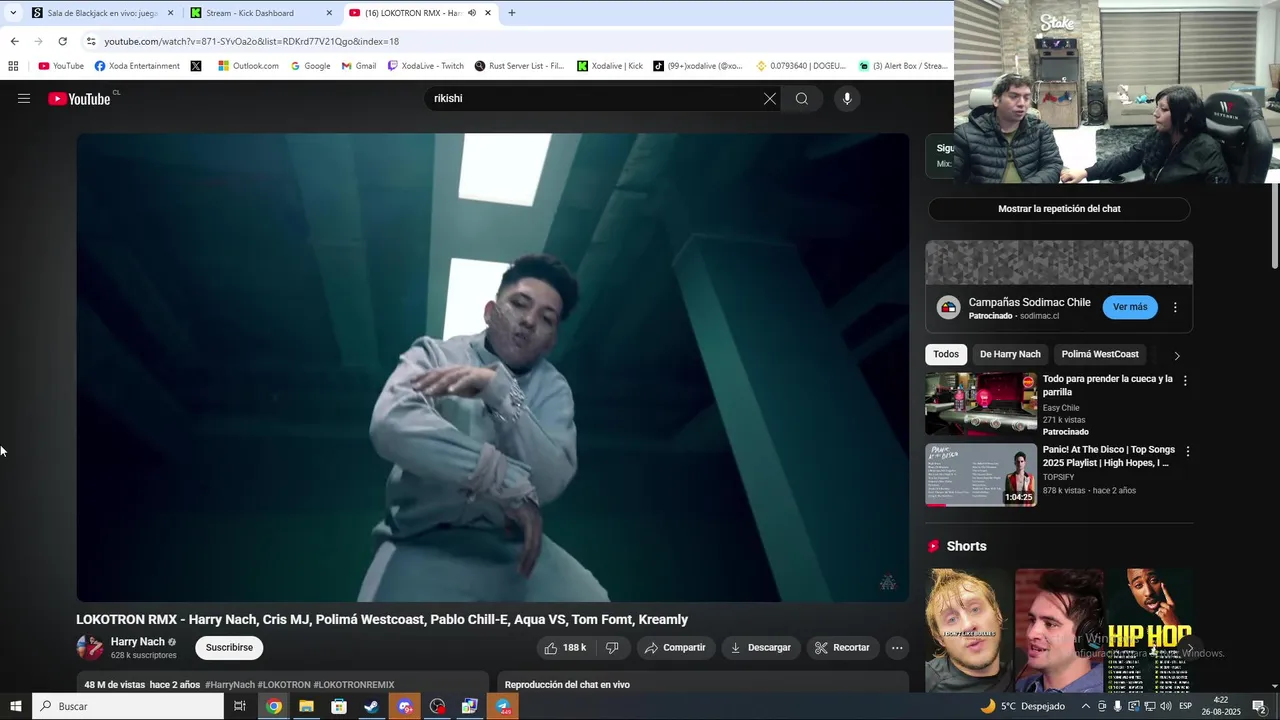Select the LOKOTRON RMX browser tab
Viewport: 1280px width, 720px height.
pyautogui.click(x=420, y=13)
